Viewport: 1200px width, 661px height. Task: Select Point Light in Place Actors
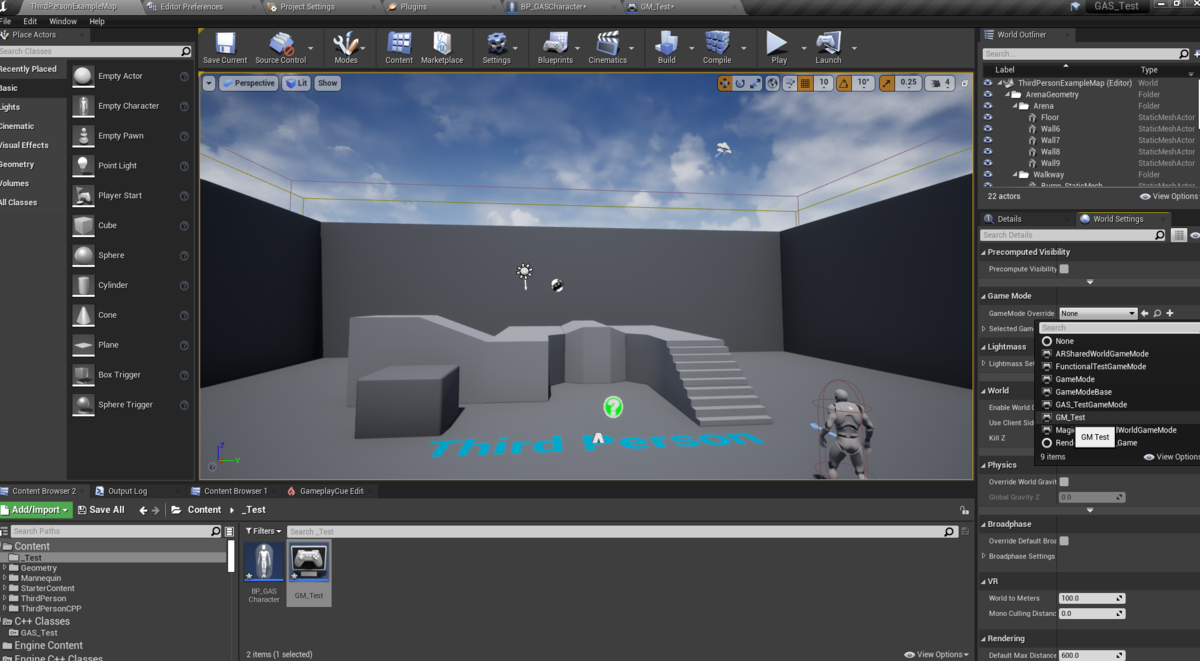point(129,166)
